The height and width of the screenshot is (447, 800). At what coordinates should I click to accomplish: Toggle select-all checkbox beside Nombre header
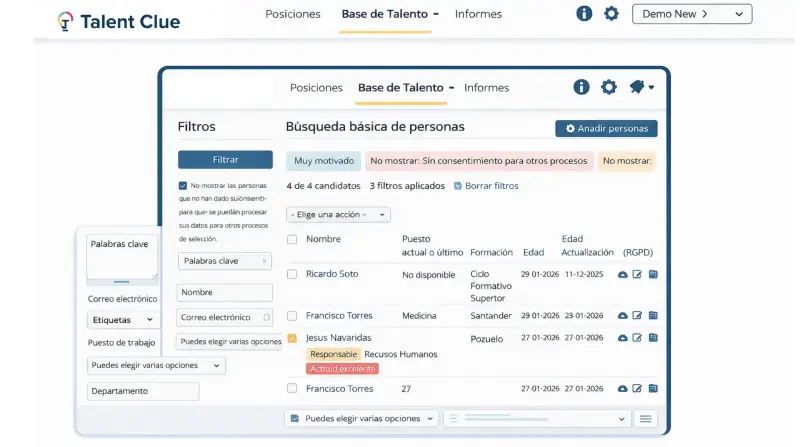pos(292,239)
